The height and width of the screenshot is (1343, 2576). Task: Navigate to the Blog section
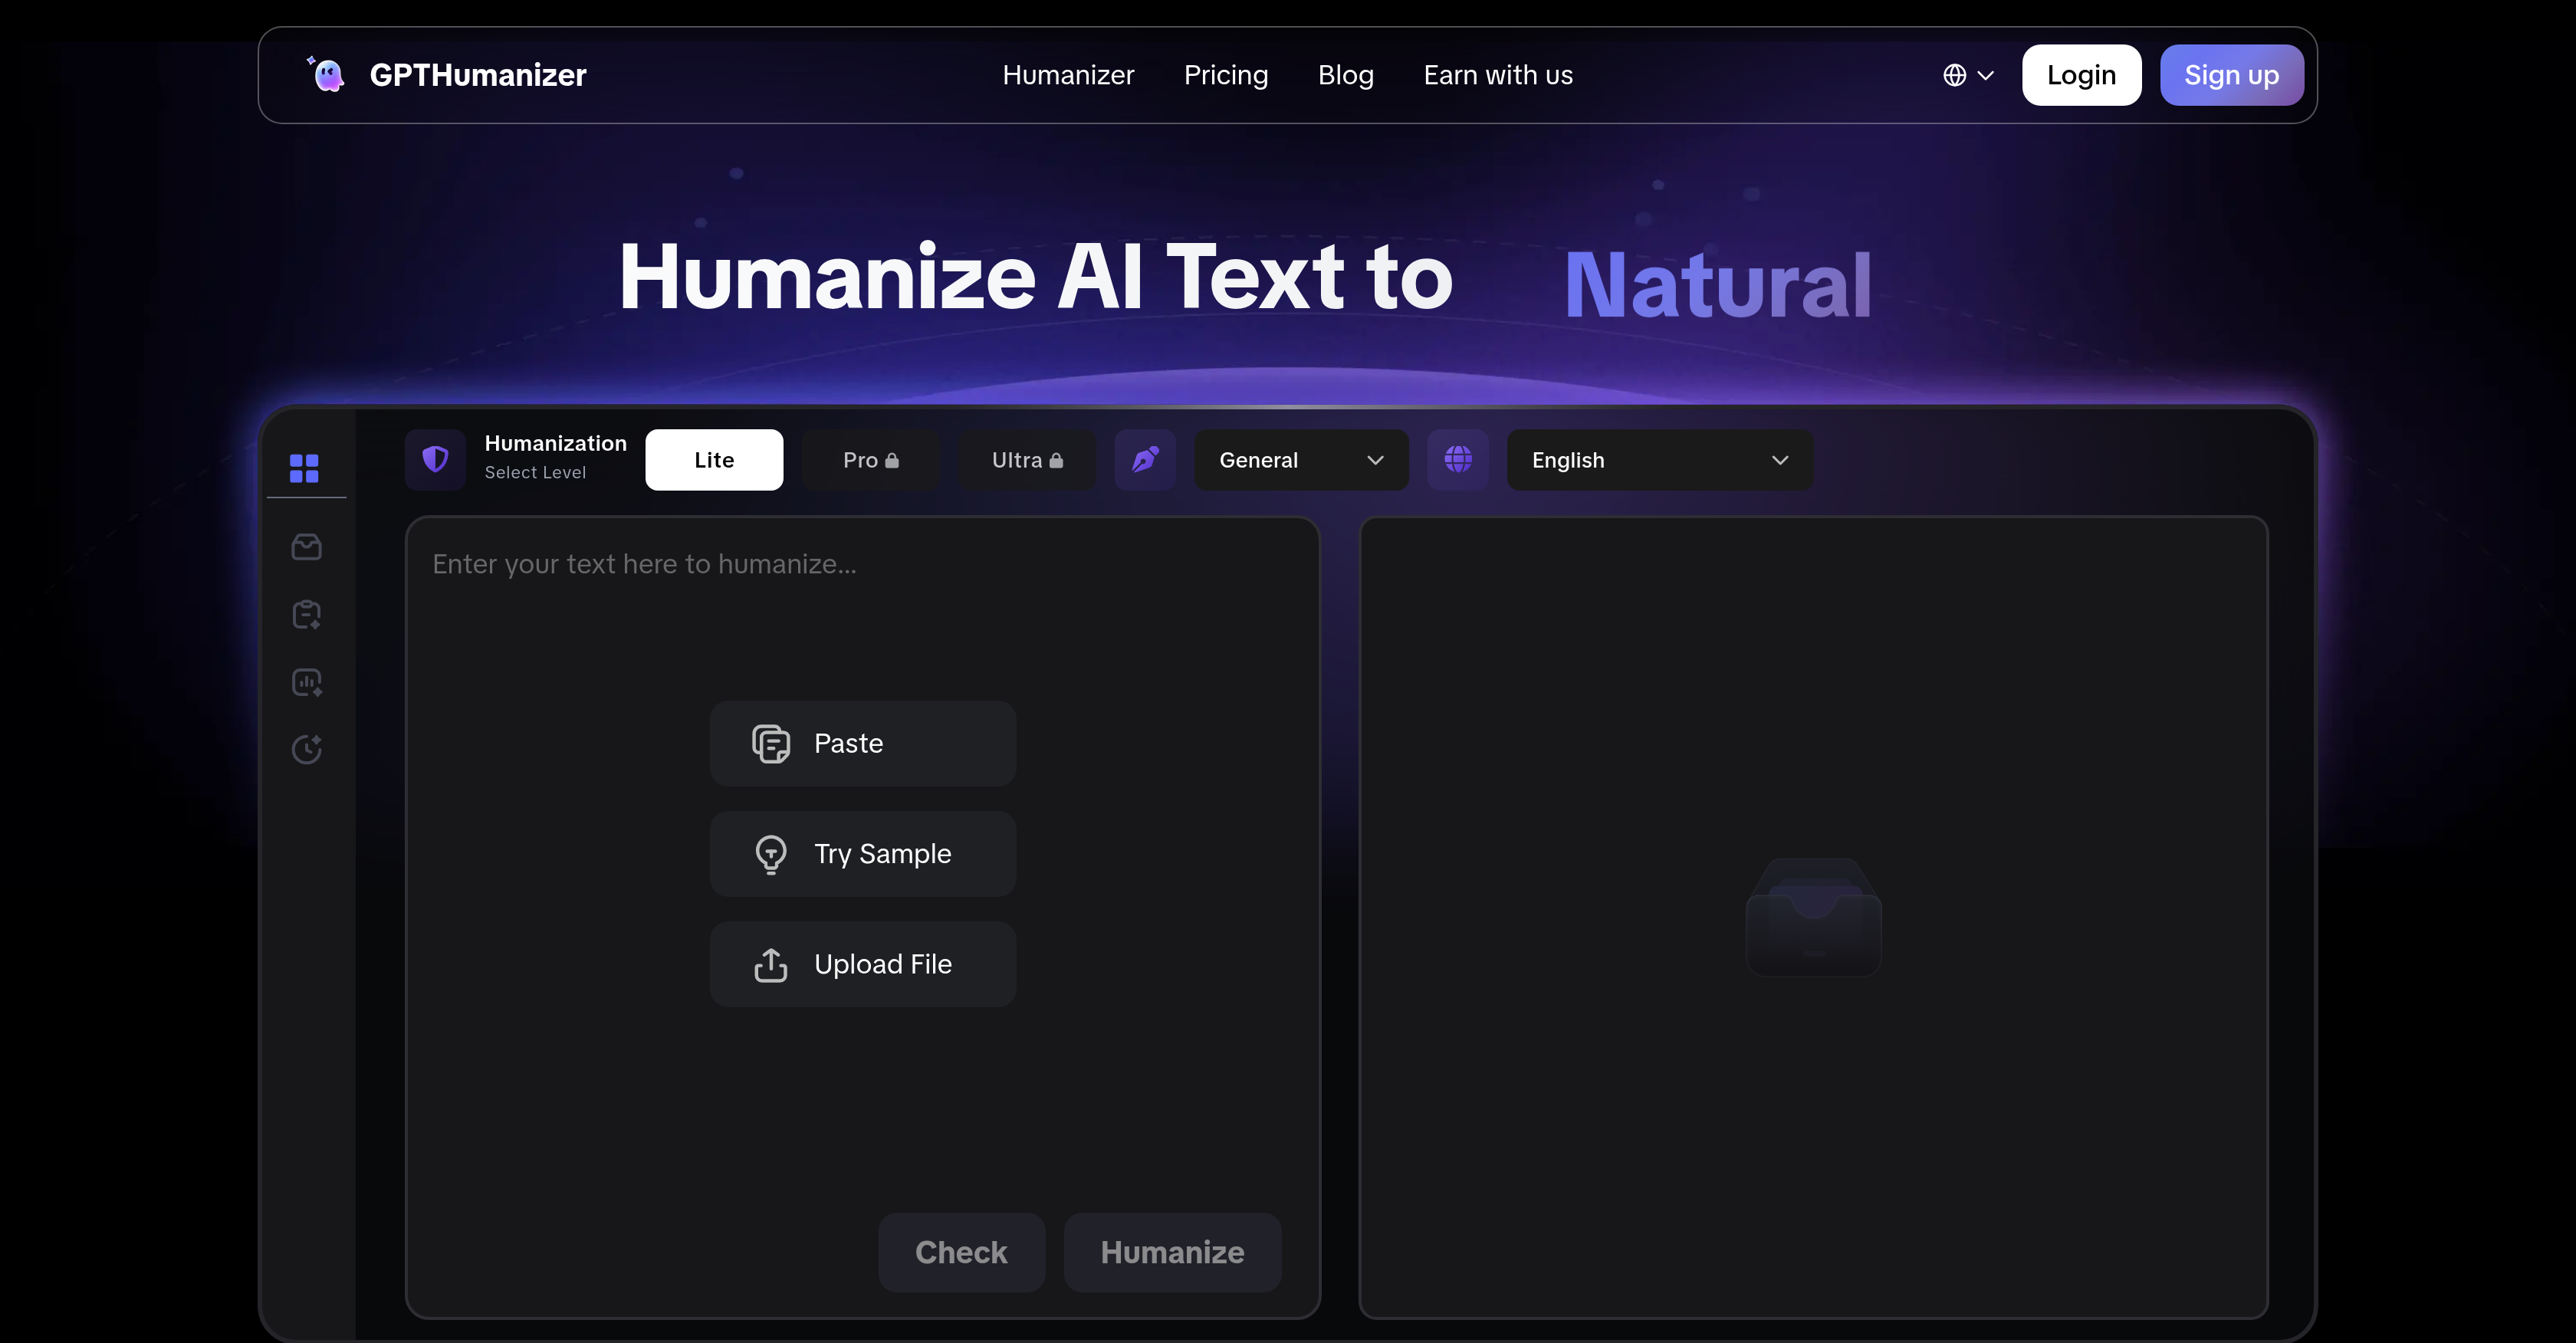(1345, 75)
